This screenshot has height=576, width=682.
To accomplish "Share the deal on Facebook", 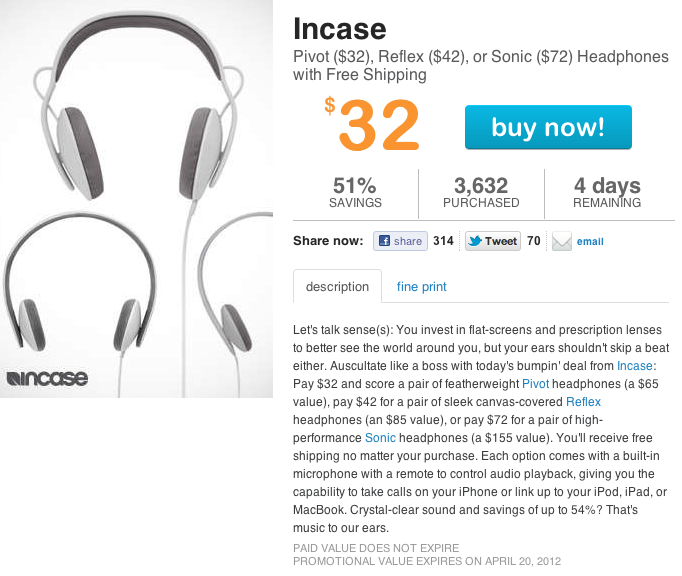I will 400,241.
